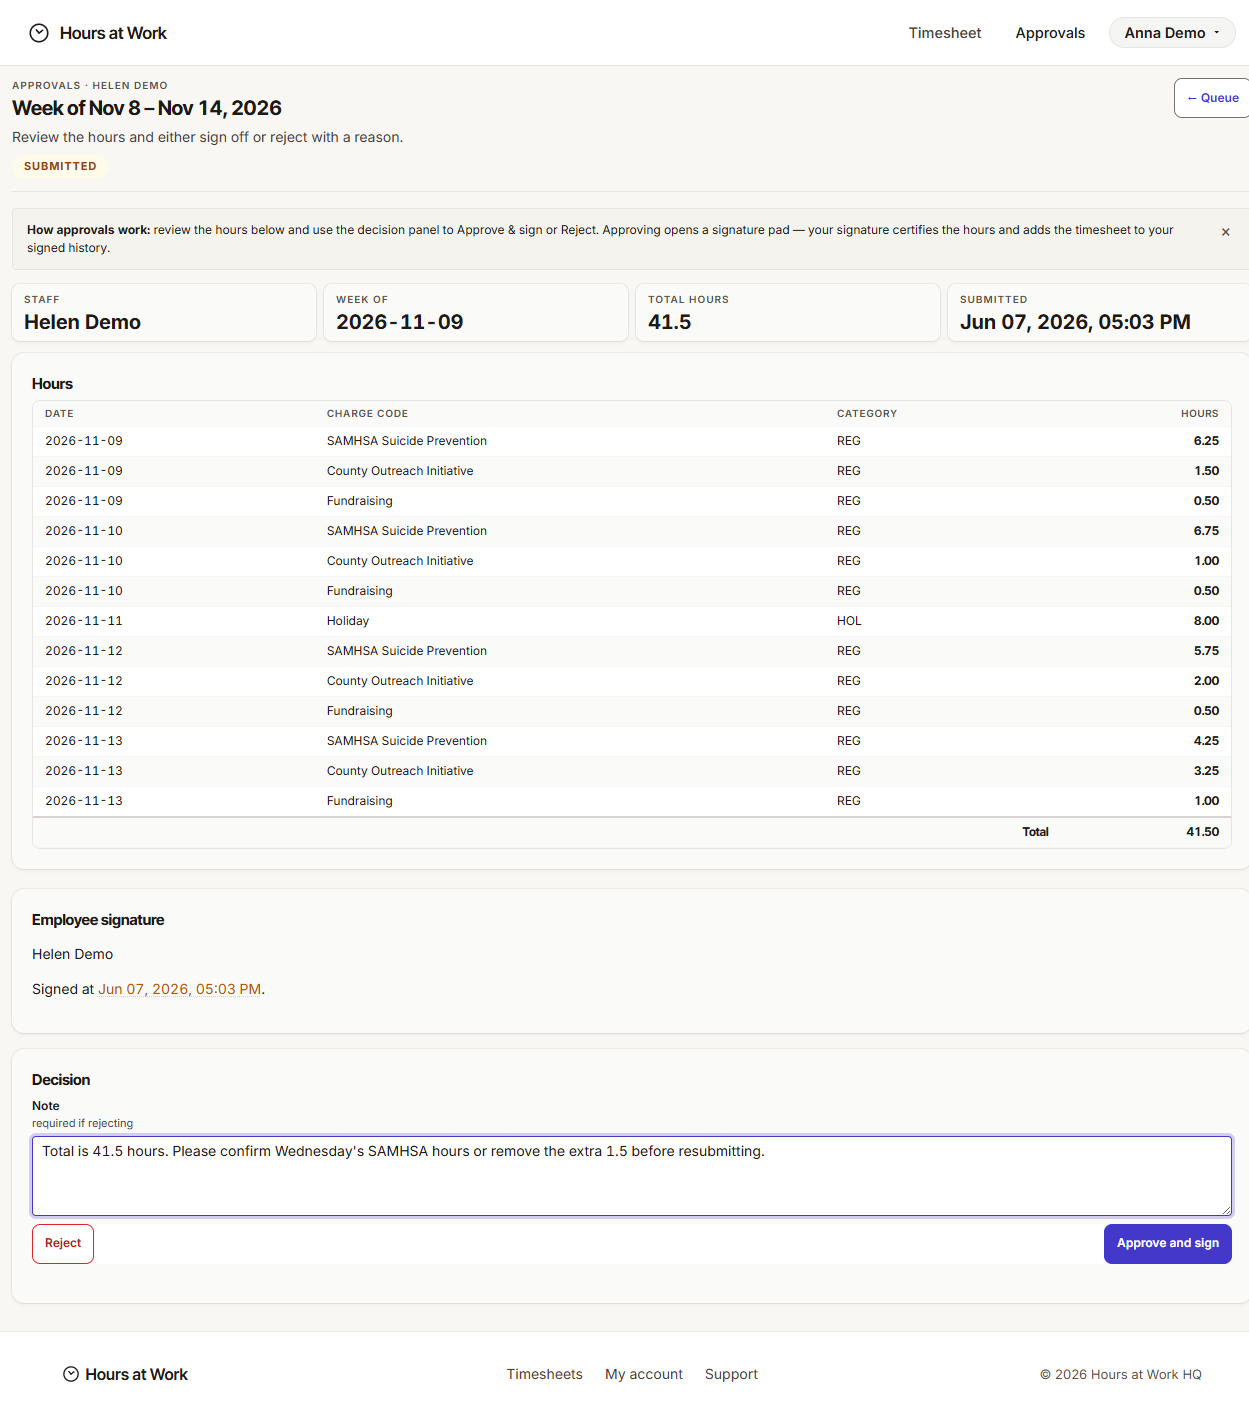
Task: Return to the Queue with back button
Action: click(1212, 98)
